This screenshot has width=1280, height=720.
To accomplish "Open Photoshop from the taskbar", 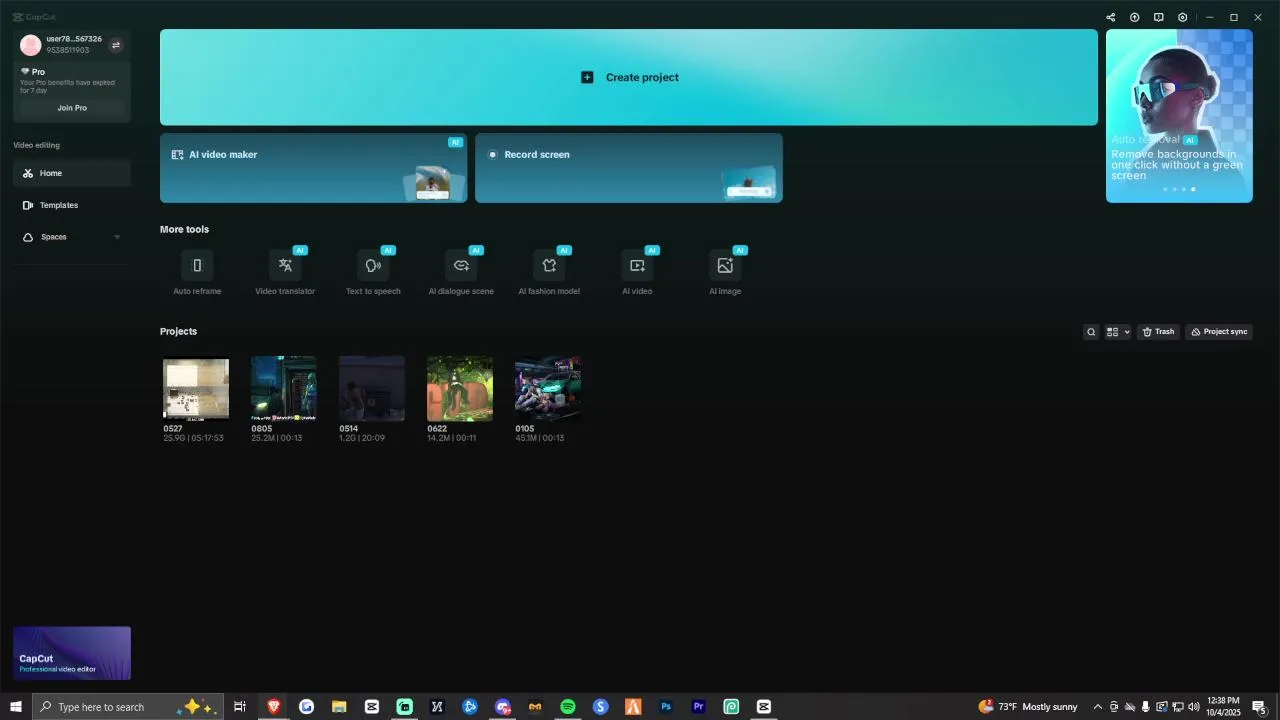I will tap(666, 707).
